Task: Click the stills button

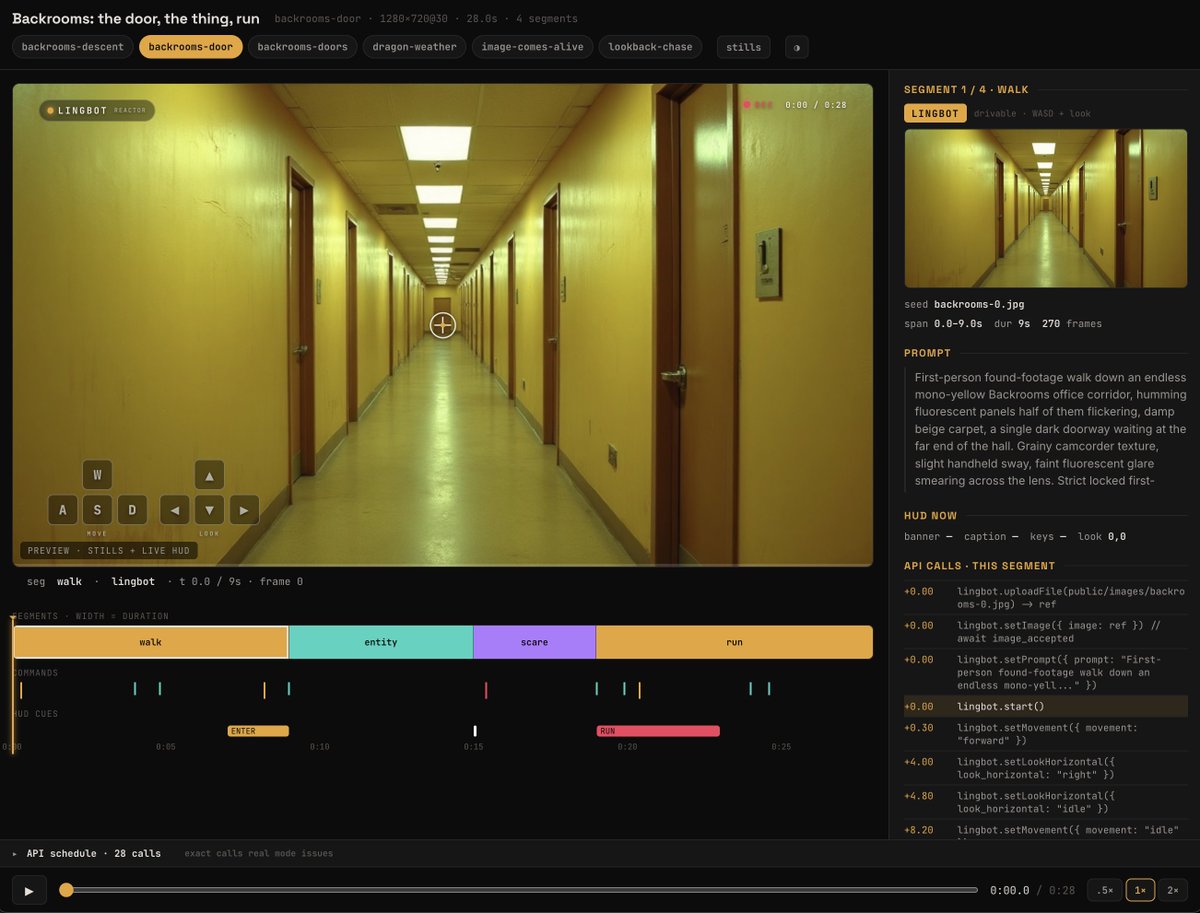Action: tap(744, 47)
